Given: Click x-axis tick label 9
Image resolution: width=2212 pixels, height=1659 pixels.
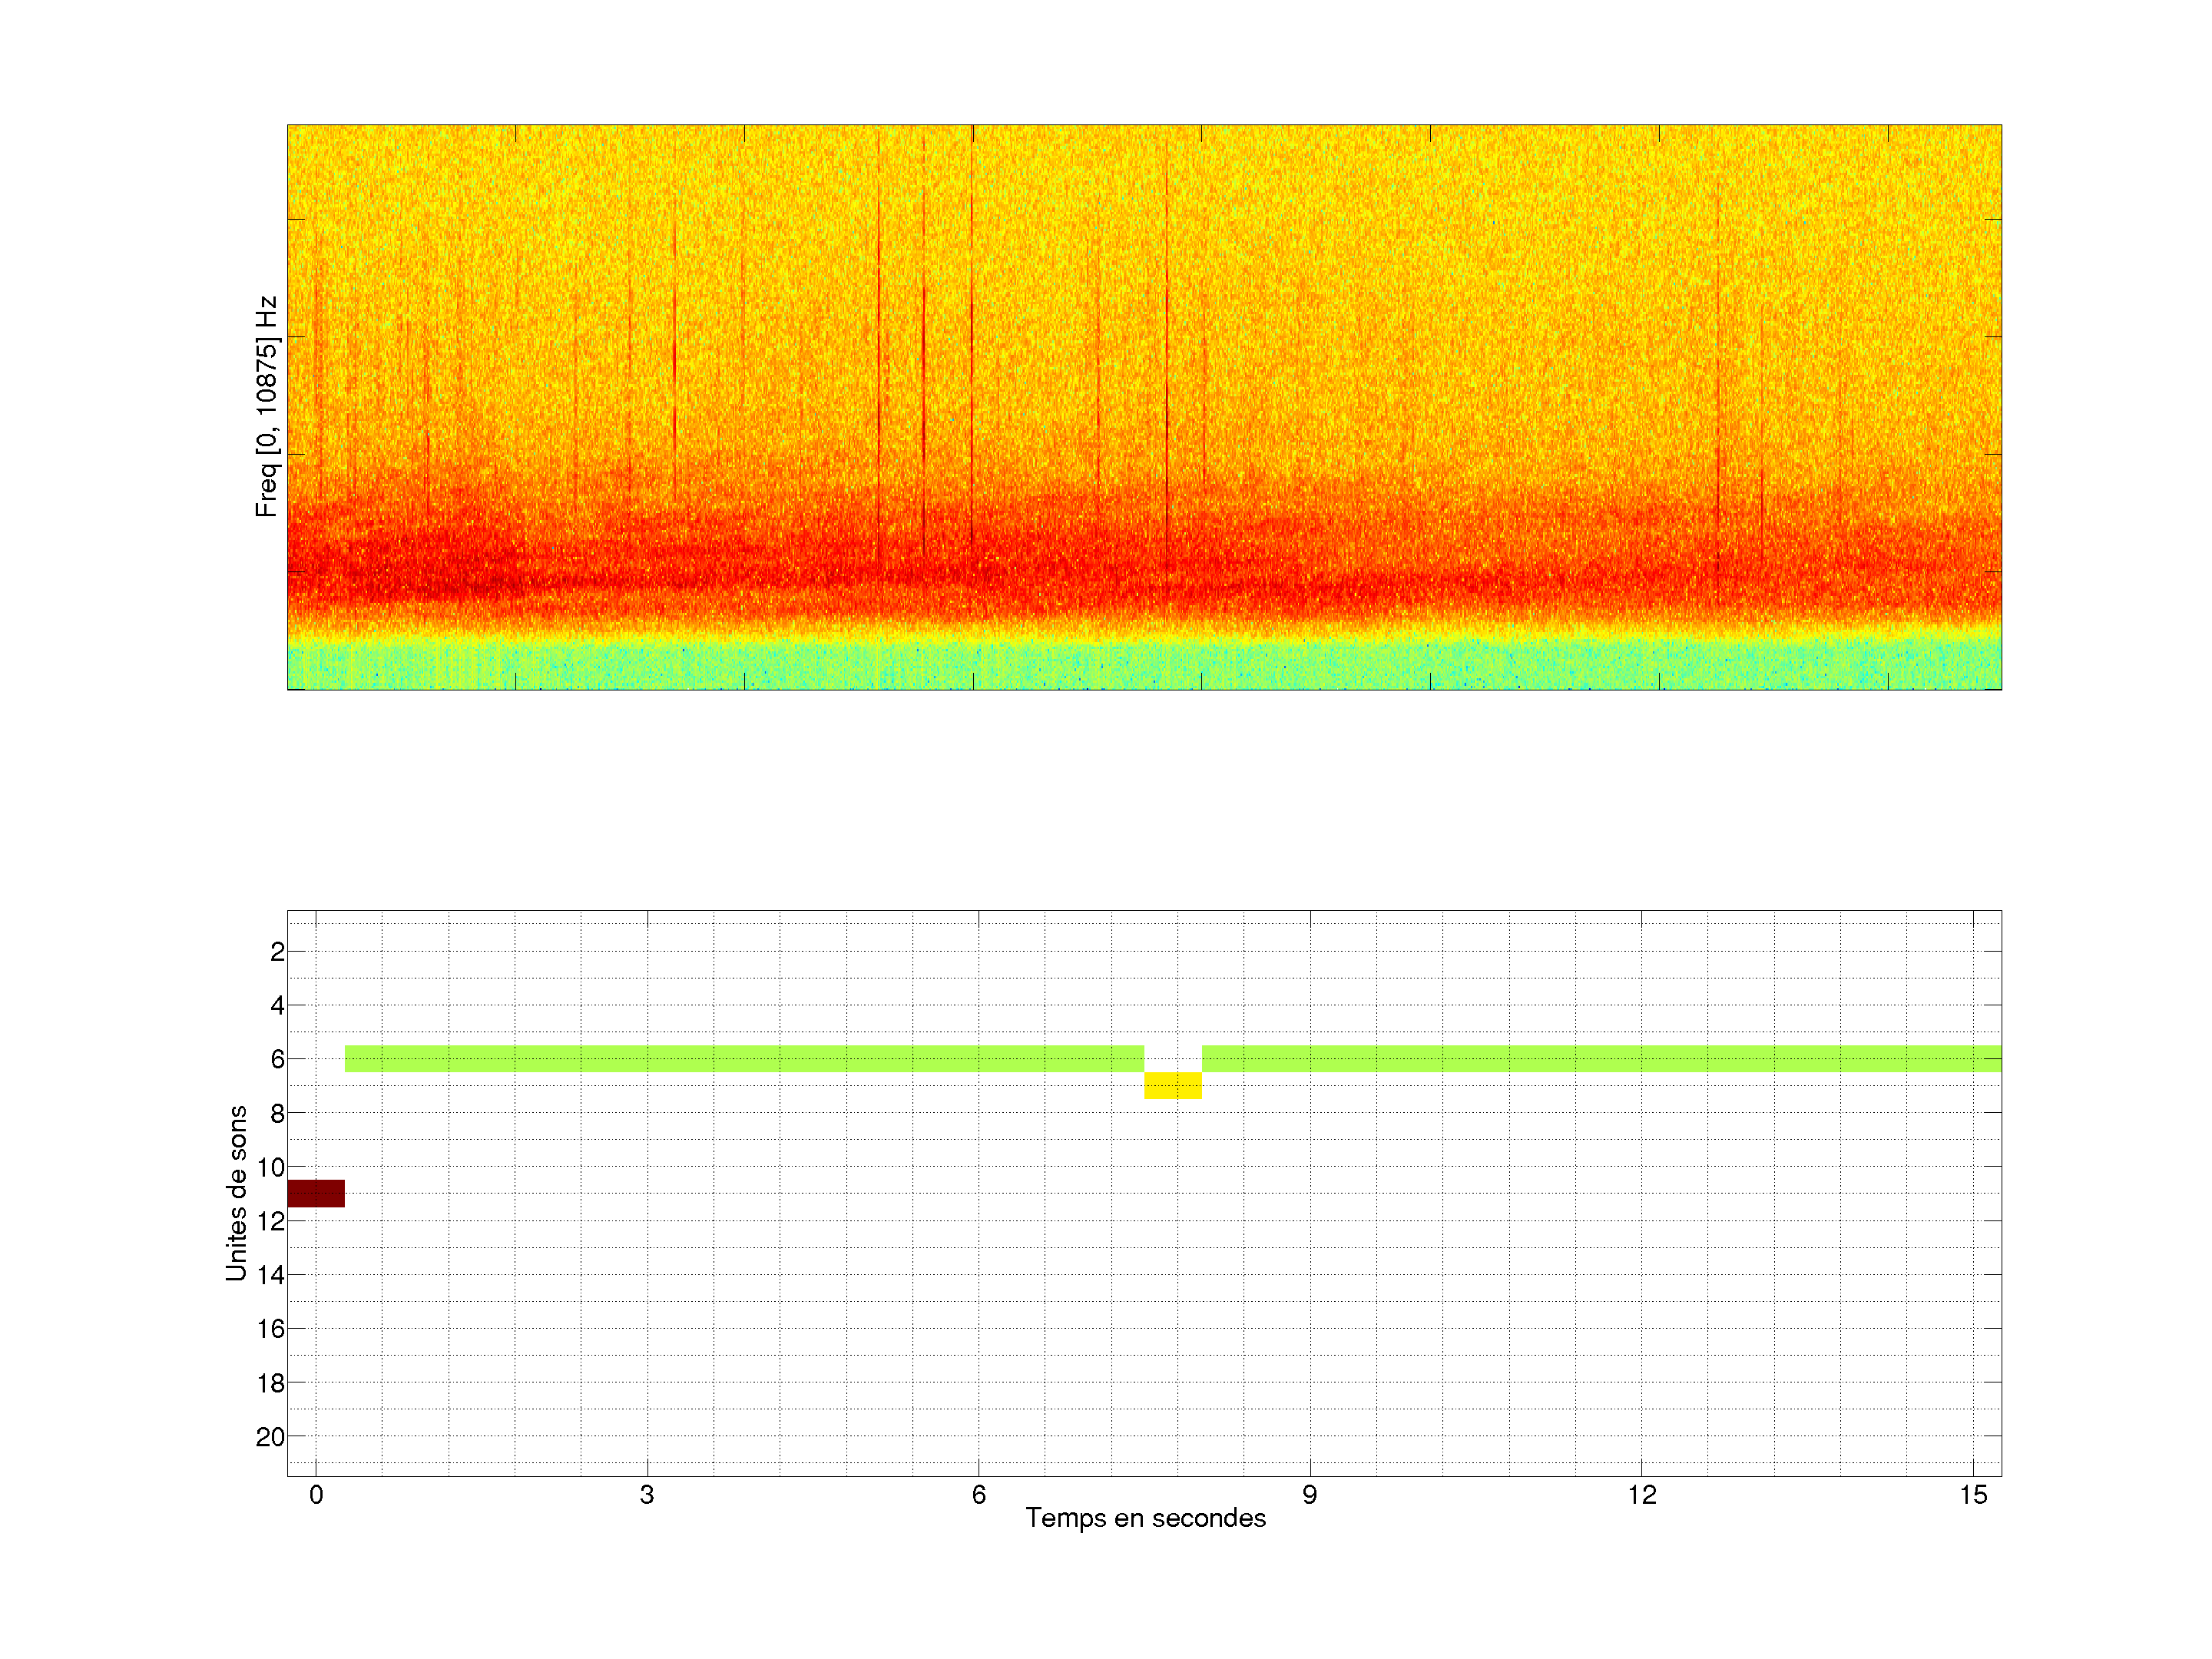Looking at the screenshot, I should pyautogui.click(x=1310, y=1495).
